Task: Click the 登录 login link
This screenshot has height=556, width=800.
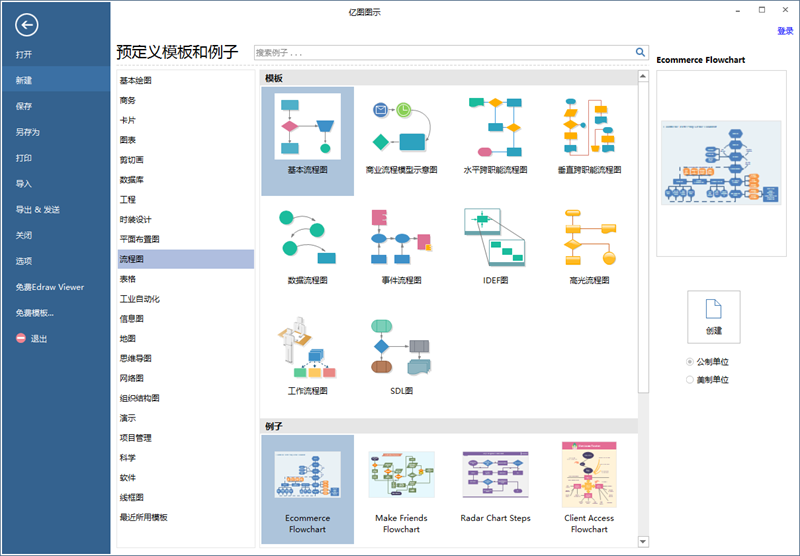Action: coord(785,31)
